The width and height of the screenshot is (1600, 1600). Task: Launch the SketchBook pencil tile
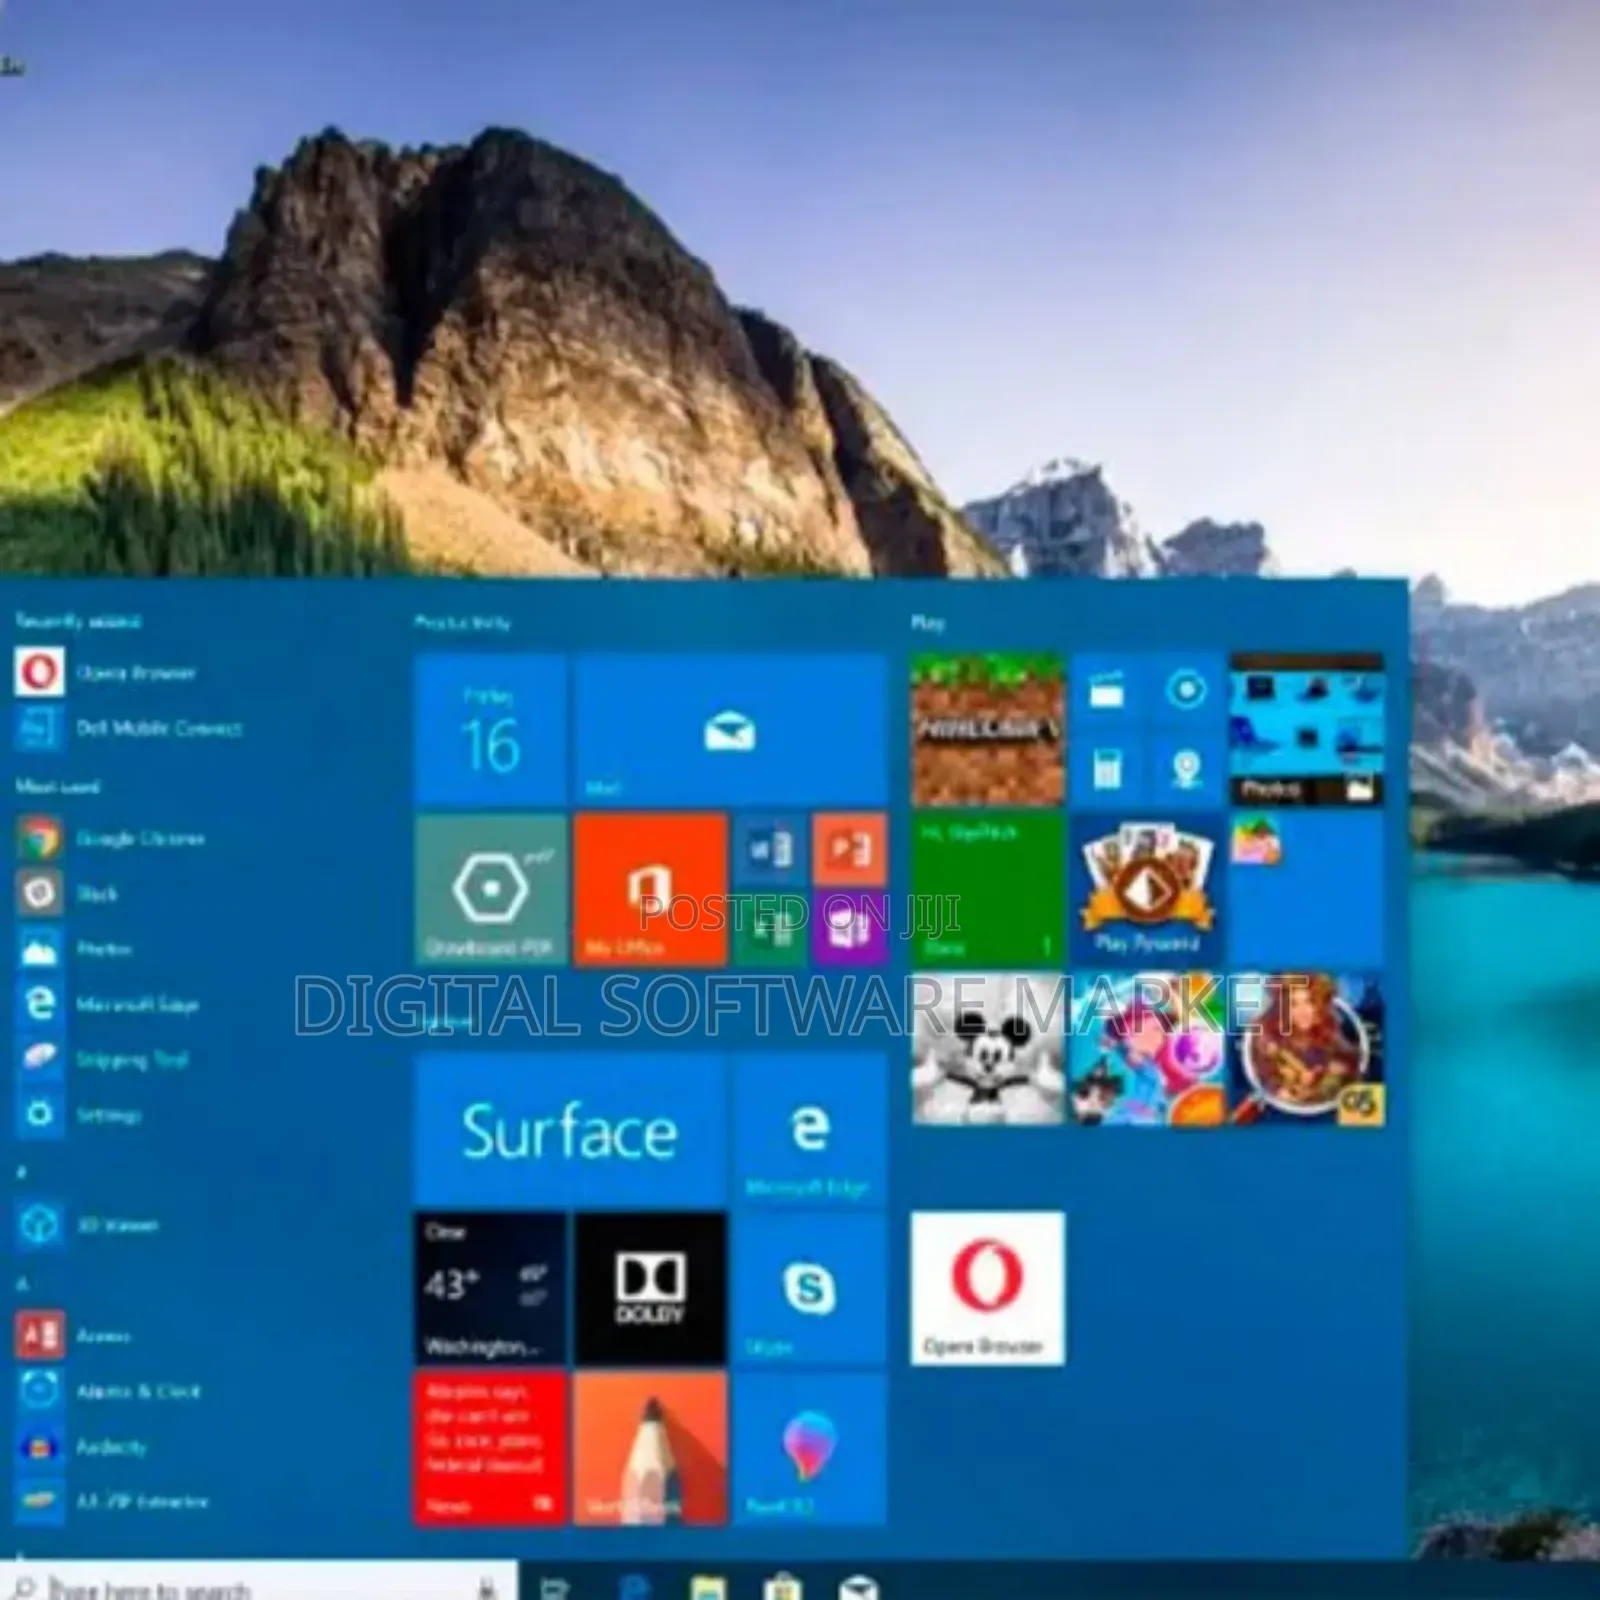[650, 1448]
